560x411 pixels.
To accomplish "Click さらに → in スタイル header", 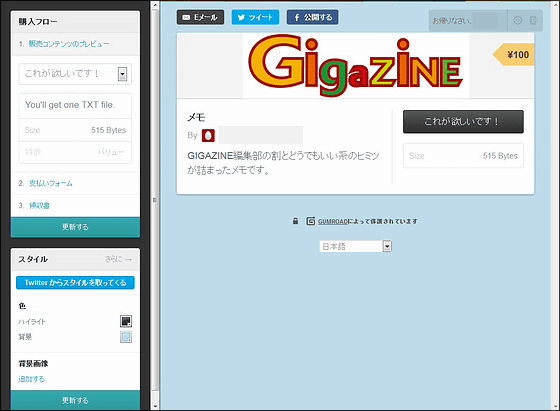I will pyautogui.click(x=118, y=259).
